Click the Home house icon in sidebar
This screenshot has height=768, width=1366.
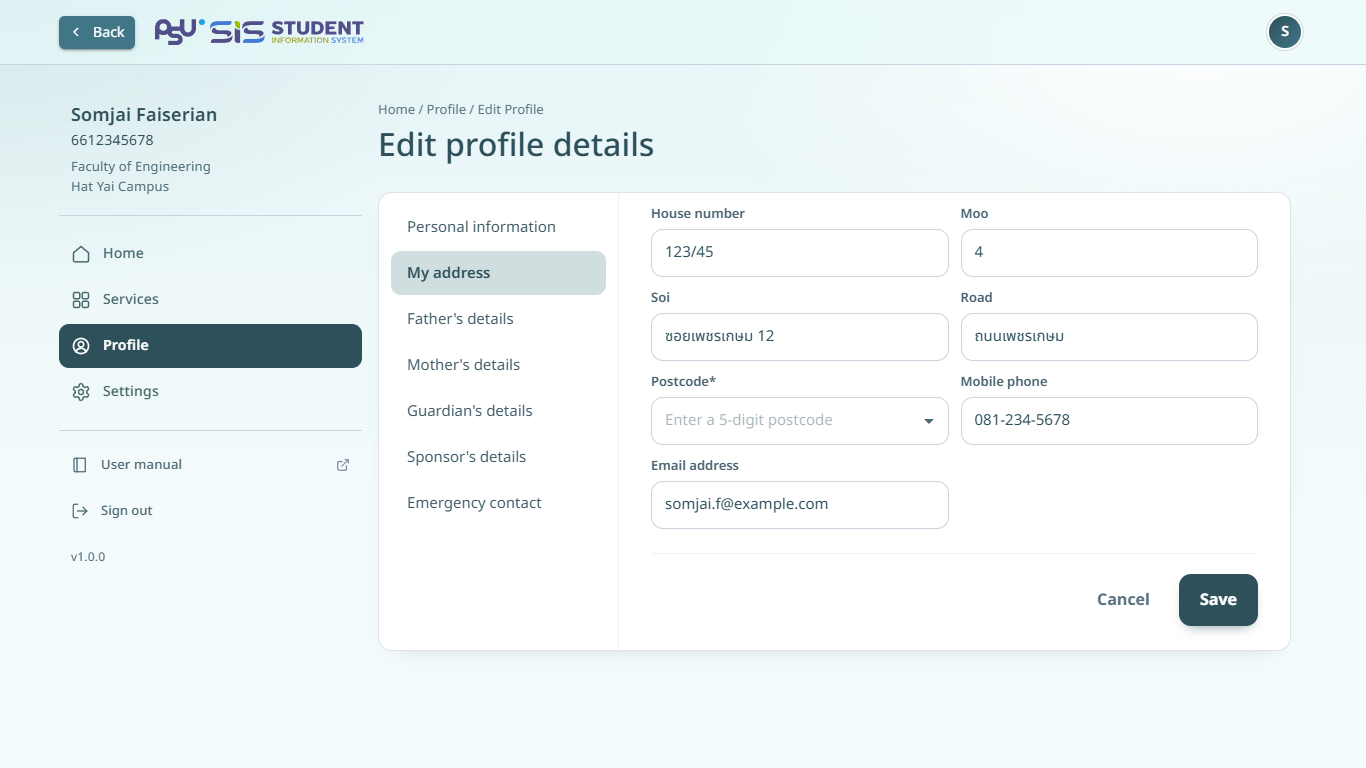[x=81, y=254]
